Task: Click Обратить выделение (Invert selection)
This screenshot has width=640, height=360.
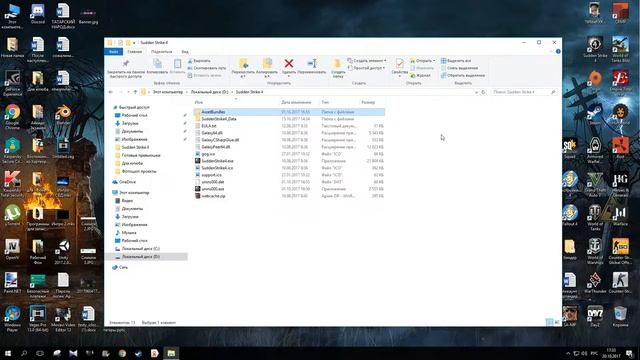Action: pyautogui.click(x=463, y=76)
